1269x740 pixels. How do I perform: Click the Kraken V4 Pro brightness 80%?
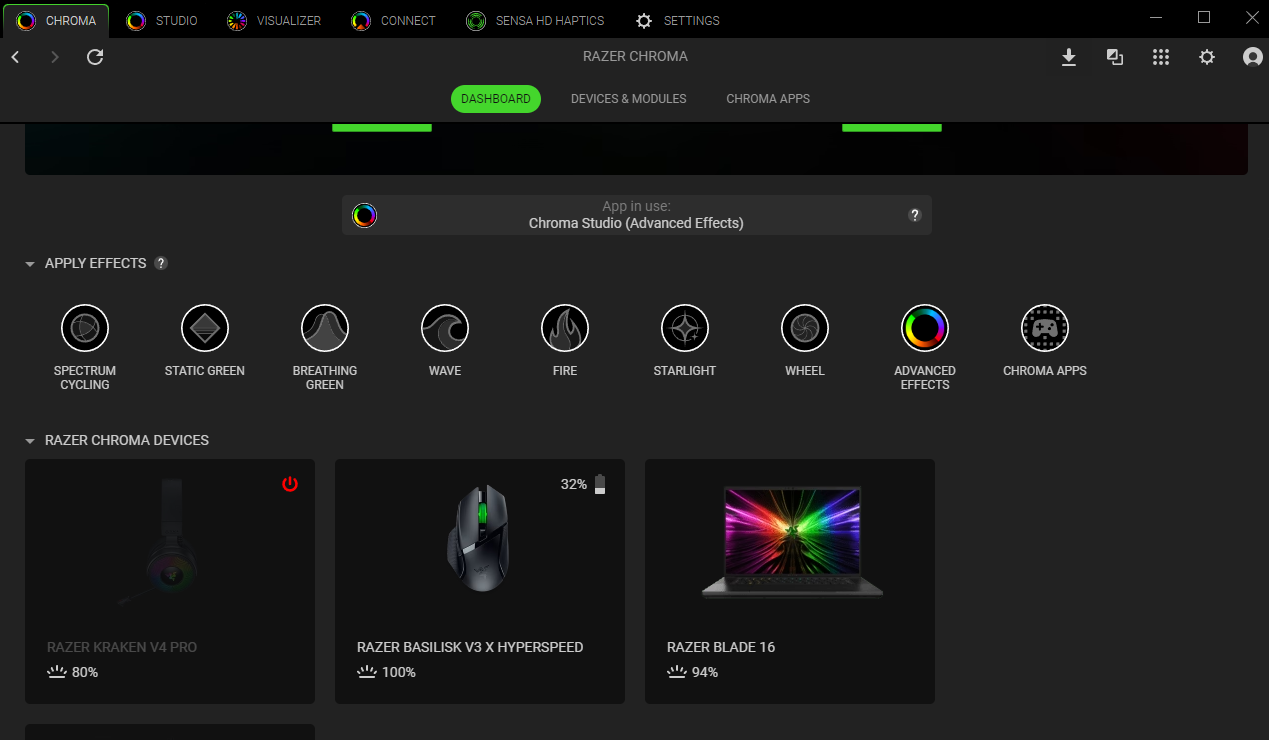(x=73, y=672)
